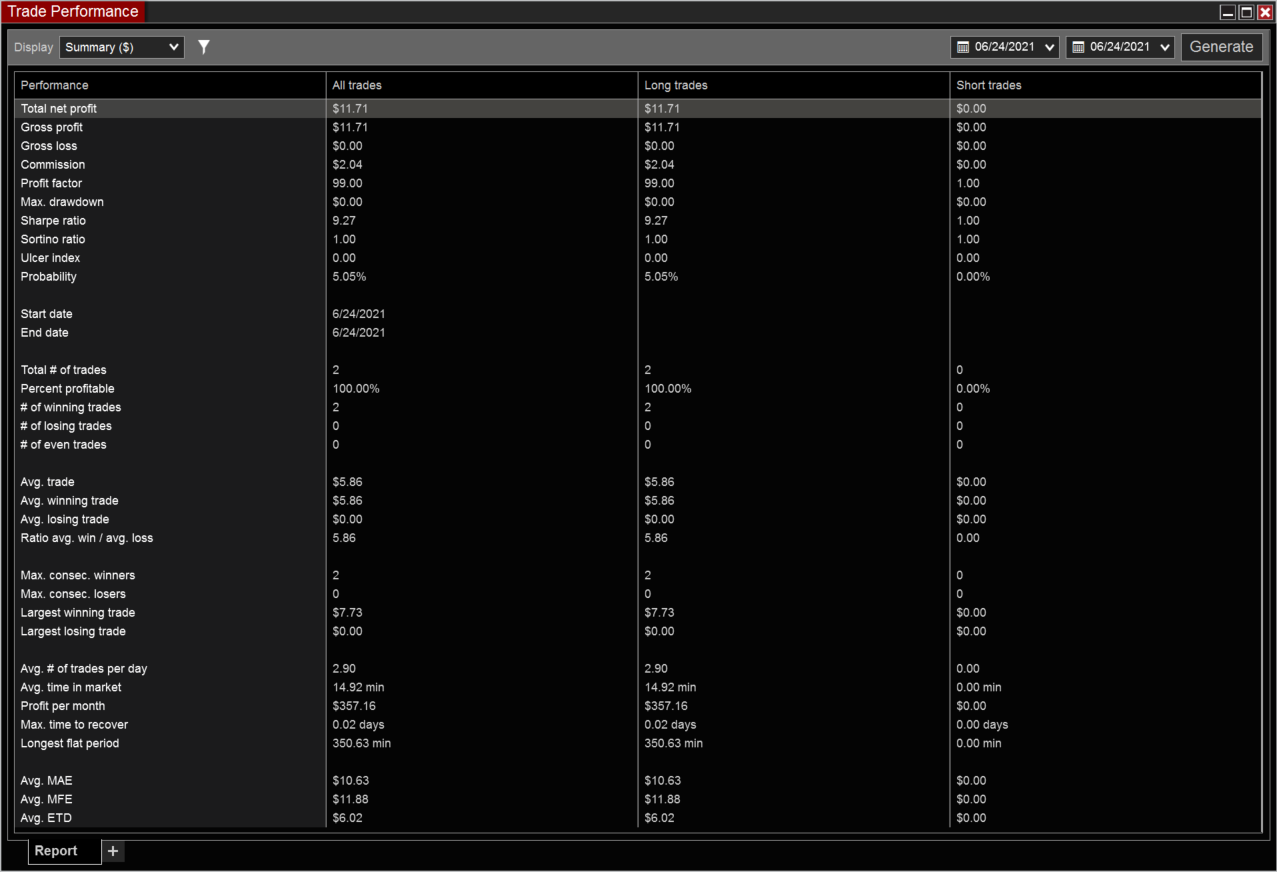The height and width of the screenshot is (872, 1277).
Task: Click All trades Probability value 5.05%
Action: click(x=349, y=277)
